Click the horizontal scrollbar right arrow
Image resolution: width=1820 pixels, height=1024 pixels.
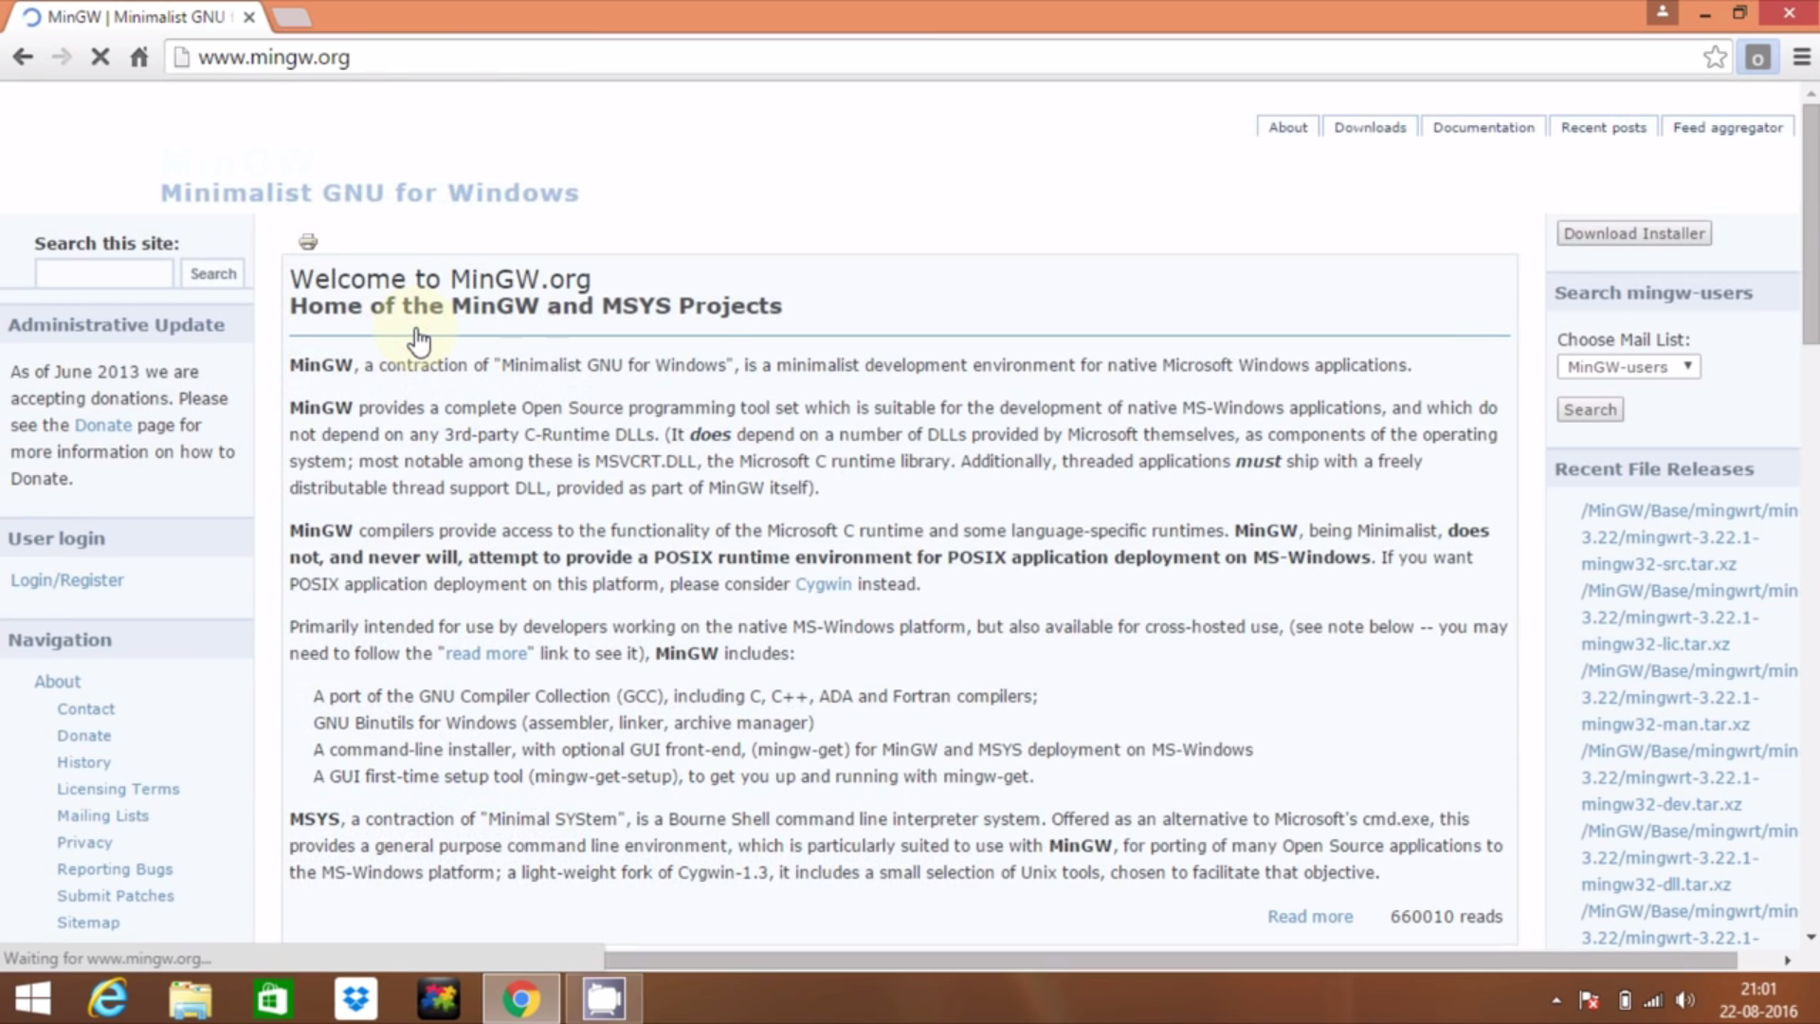(x=1787, y=960)
